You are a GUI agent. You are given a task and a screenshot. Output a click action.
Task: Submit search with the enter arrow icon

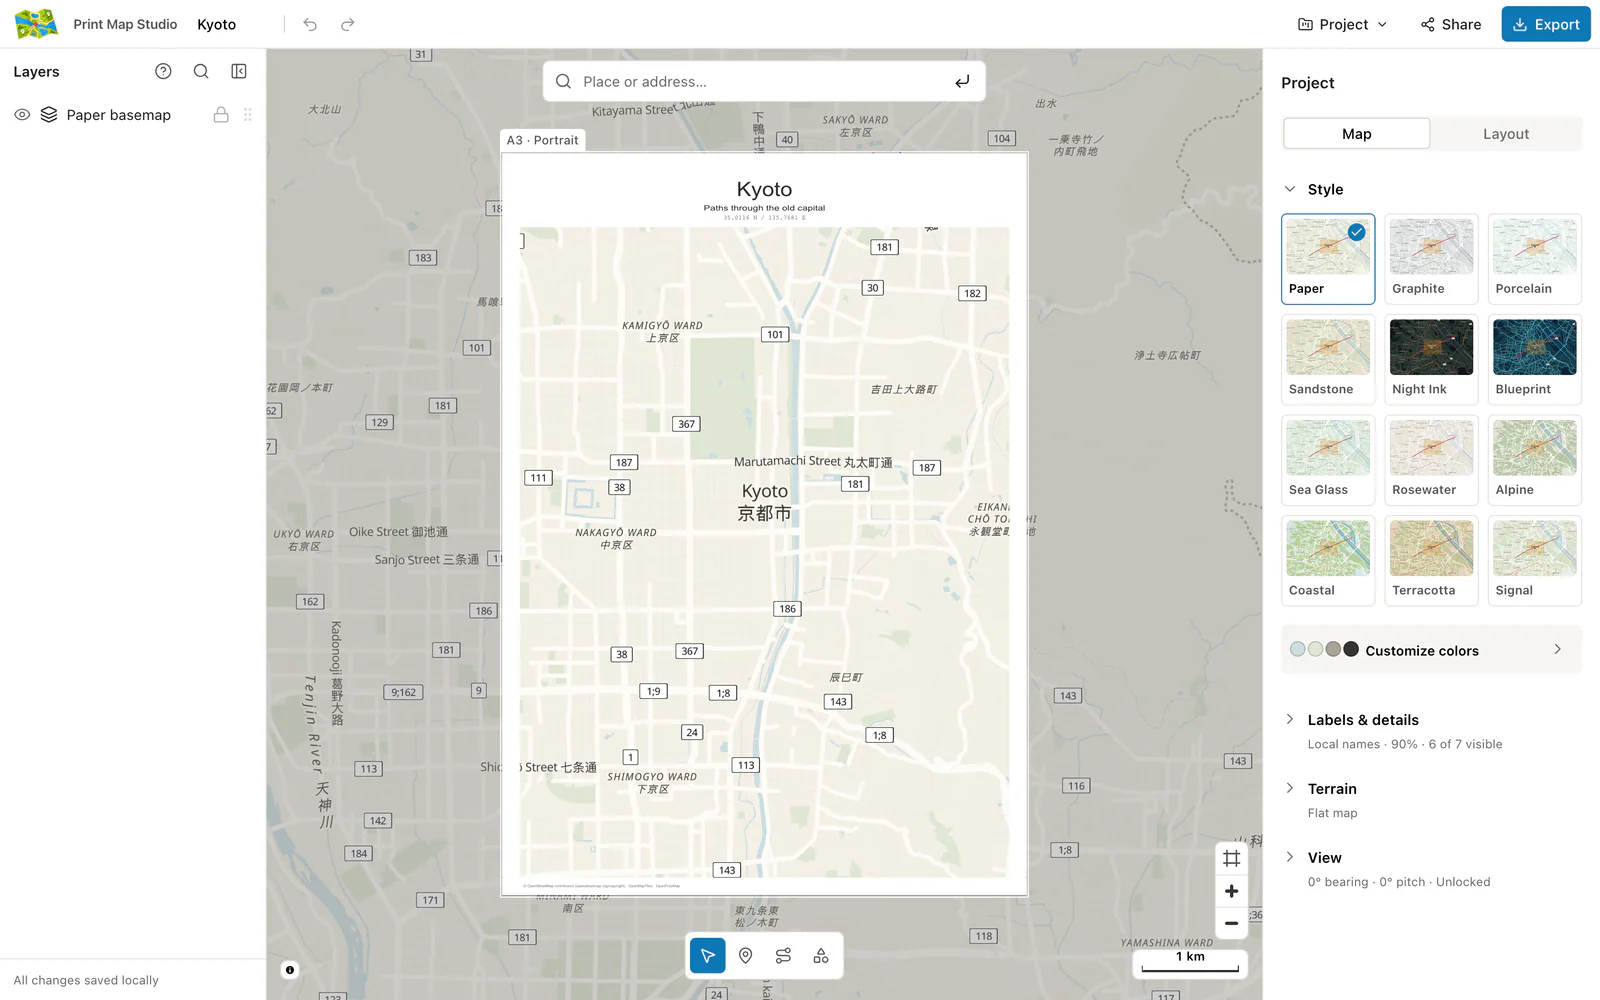(x=962, y=82)
